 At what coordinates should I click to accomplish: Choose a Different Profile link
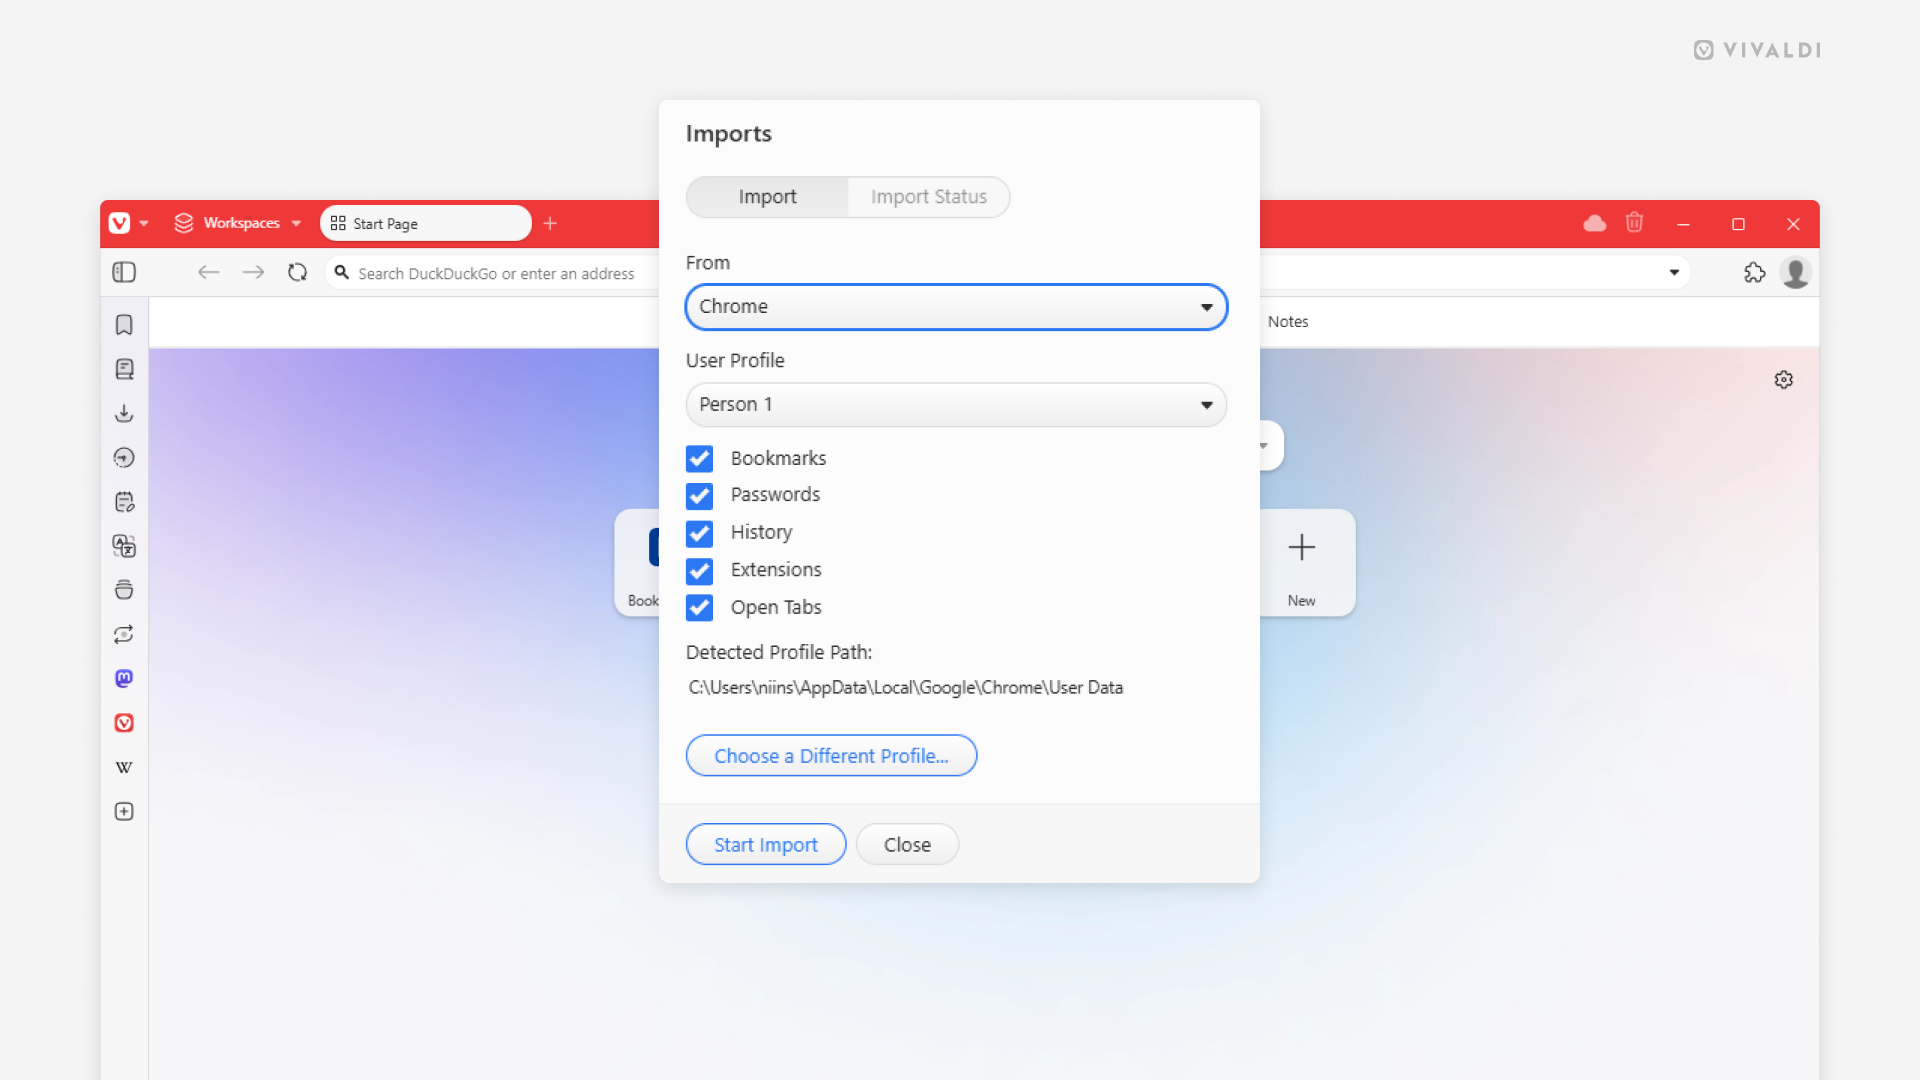(831, 756)
